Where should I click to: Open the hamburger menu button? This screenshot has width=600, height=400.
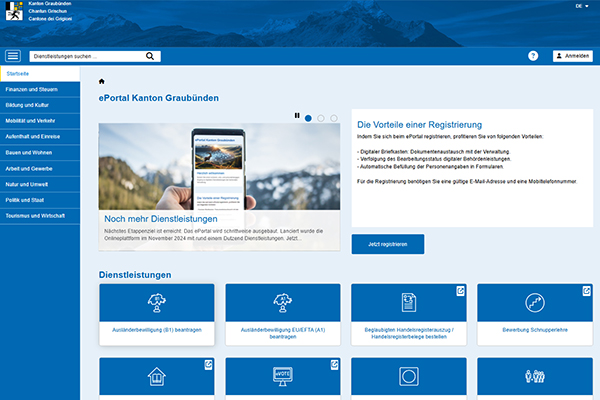click(x=13, y=56)
